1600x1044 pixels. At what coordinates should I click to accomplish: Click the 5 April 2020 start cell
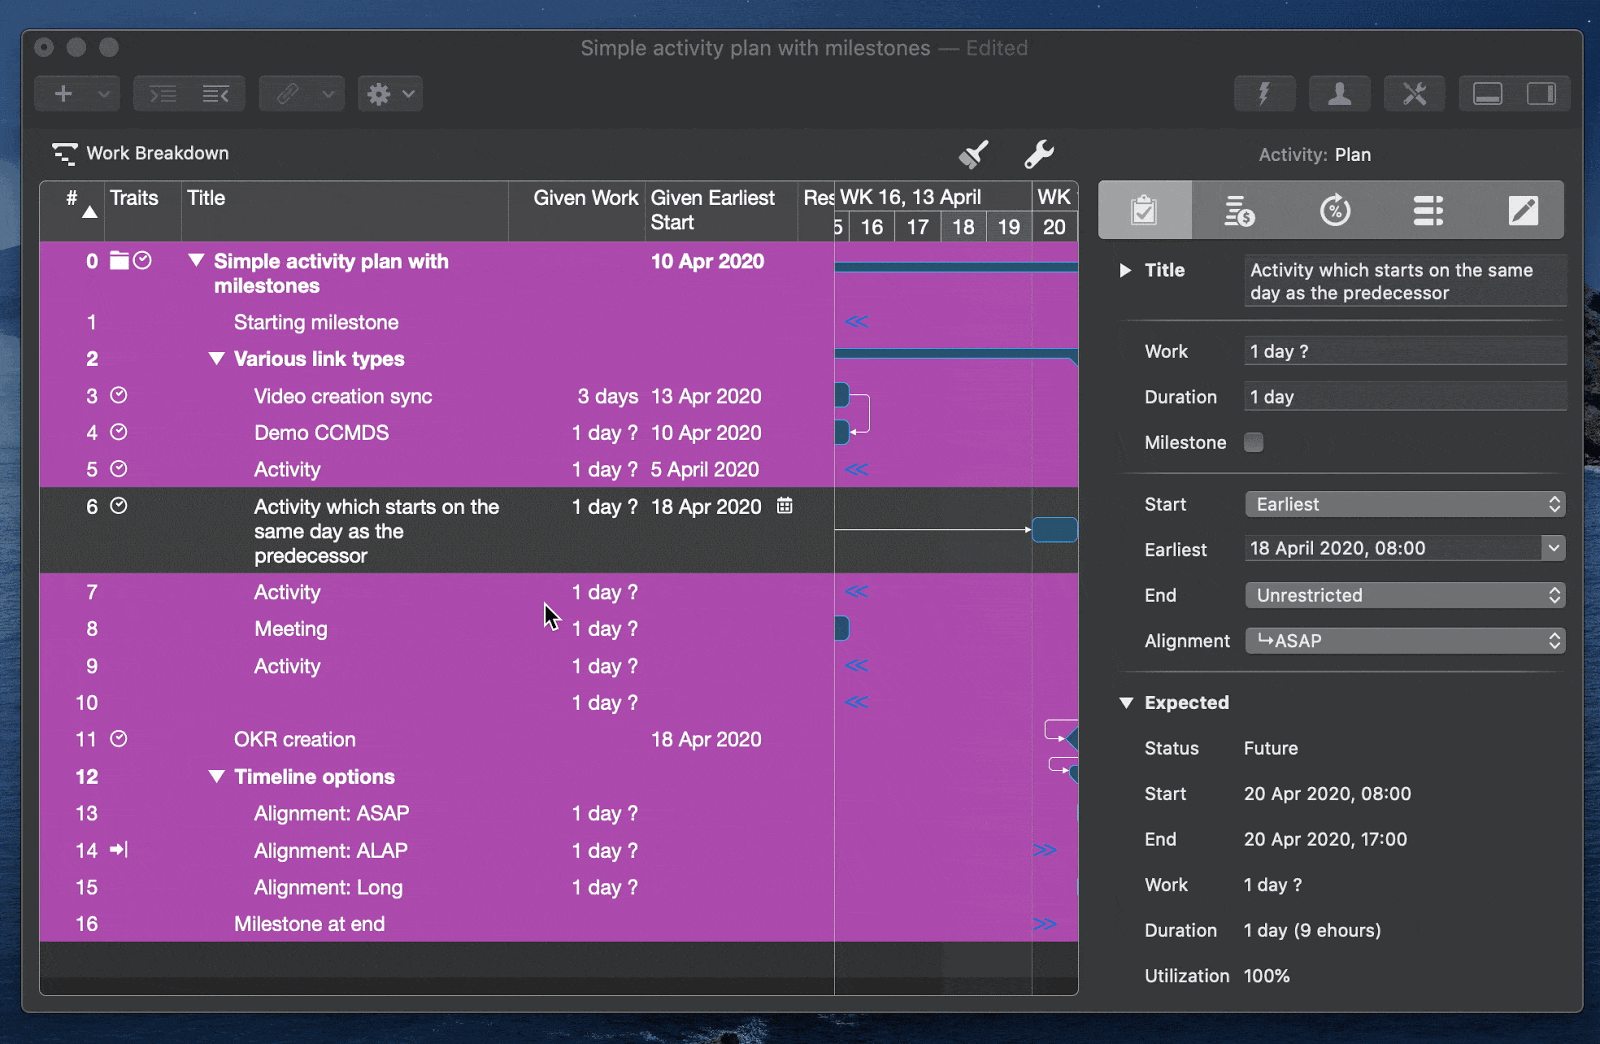click(705, 470)
